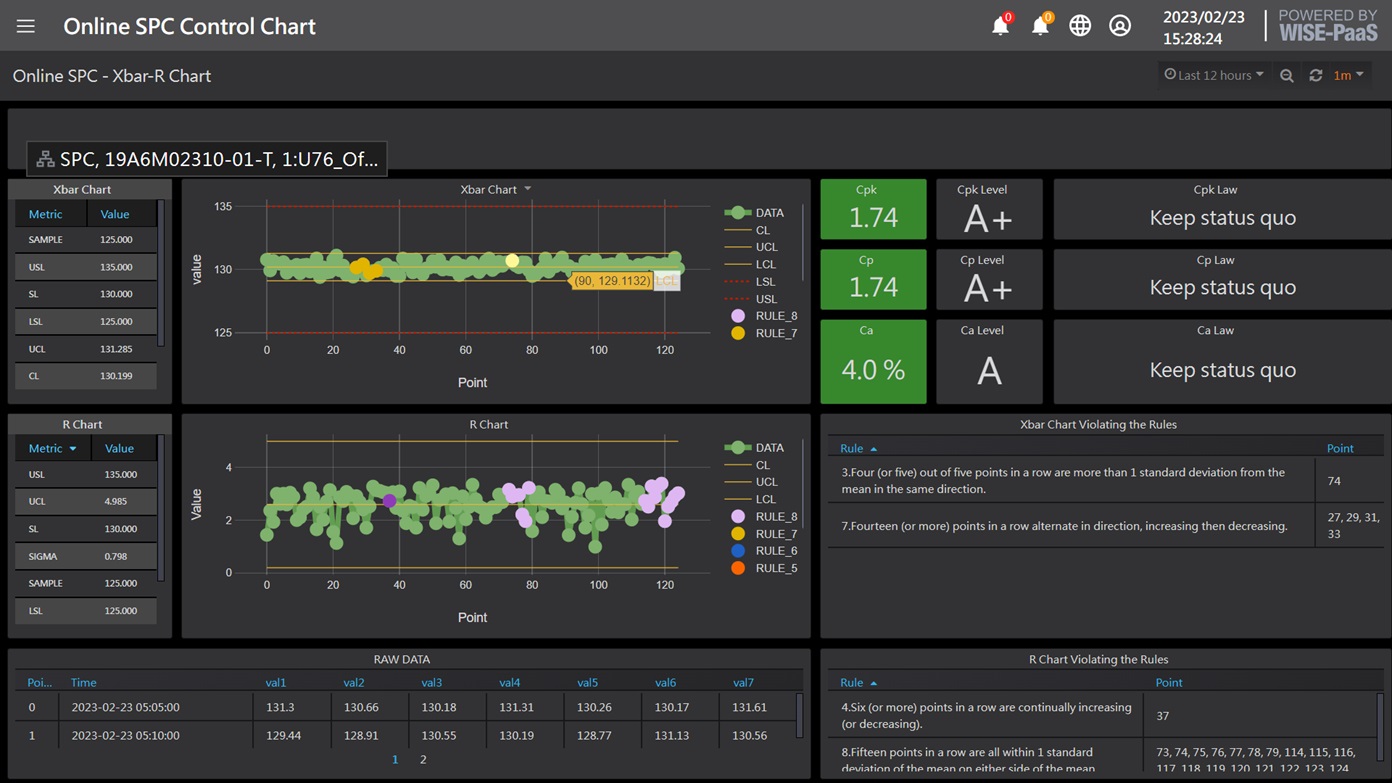Click the pale yellow point in Xbar Chart
Viewport: 1392px width, 783px height.
click(x=512, y=261)
